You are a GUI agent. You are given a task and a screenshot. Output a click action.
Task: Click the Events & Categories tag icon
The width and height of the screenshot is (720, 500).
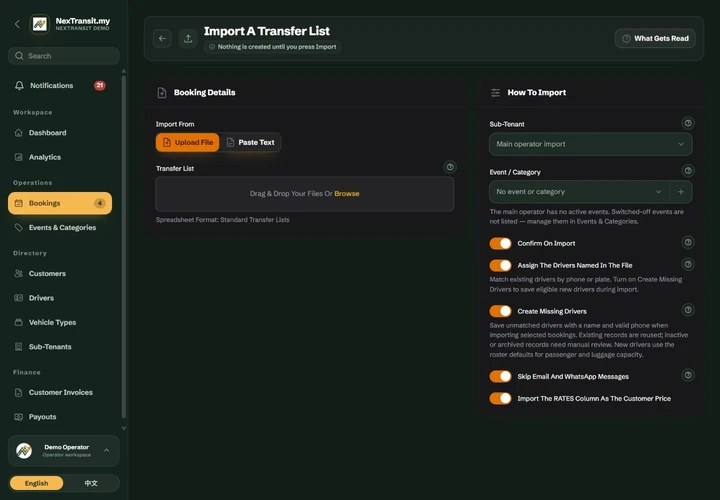click(x=19, y=227)
